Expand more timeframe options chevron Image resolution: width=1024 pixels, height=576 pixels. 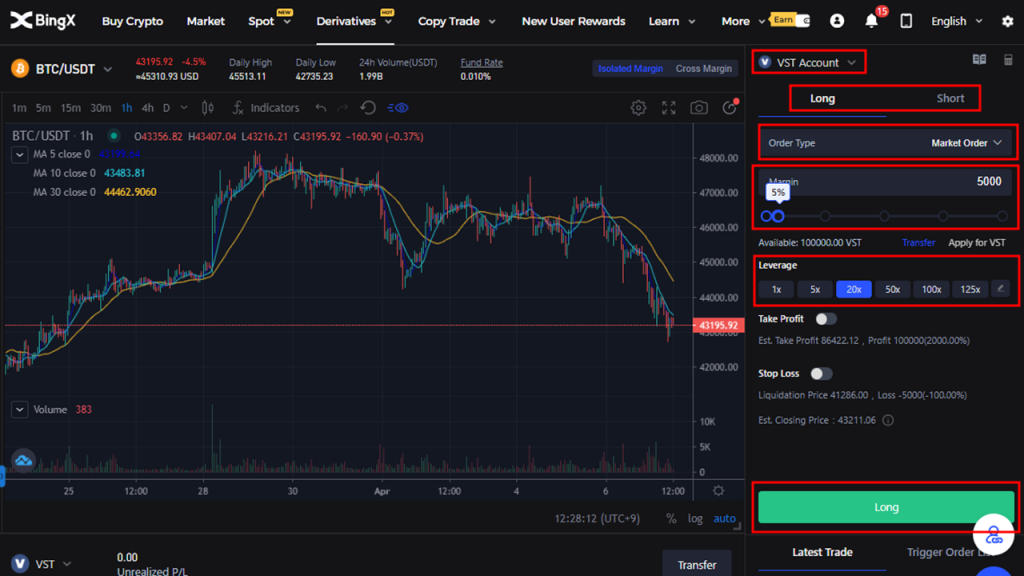(x=184, y=108)
